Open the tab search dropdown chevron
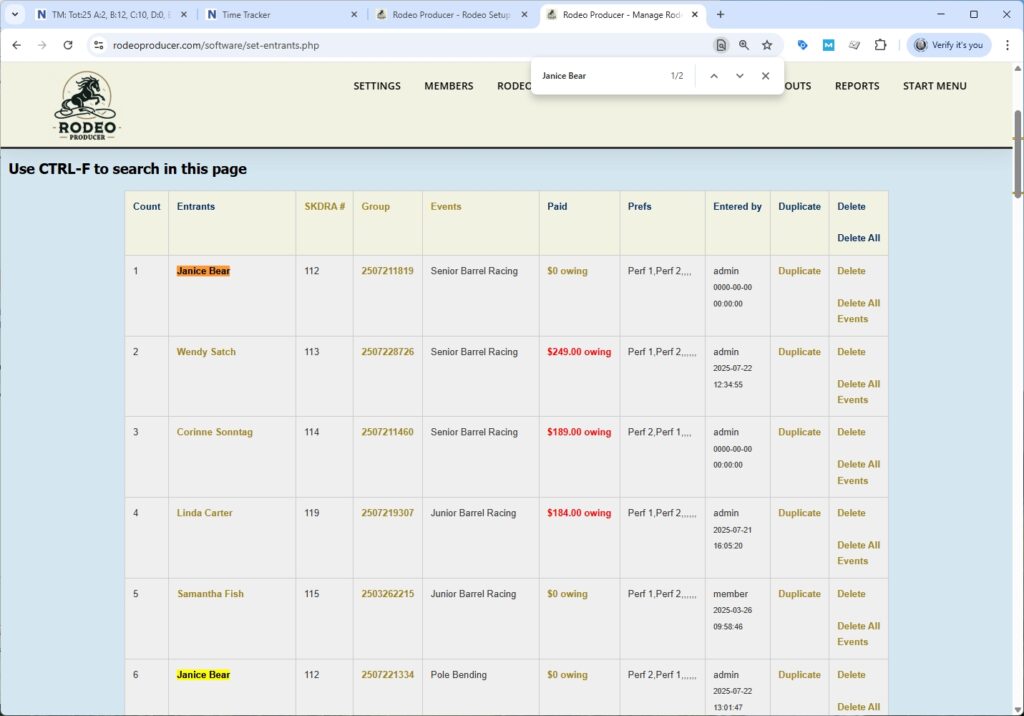This screenshot has height=716, width=1024. 14,15
